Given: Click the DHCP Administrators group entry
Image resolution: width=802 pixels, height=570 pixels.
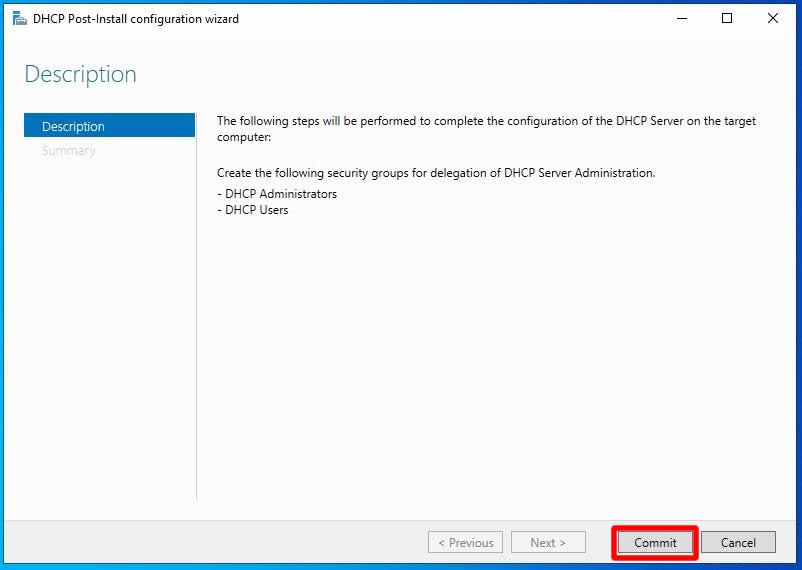Looking at the screenshot, I should [x=277, y=194].
